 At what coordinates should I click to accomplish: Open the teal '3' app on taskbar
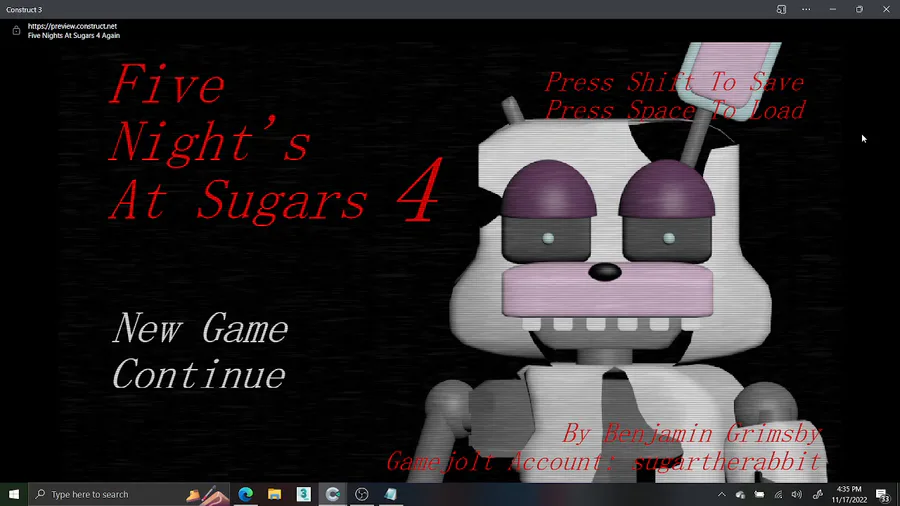(x=304, y=494)
